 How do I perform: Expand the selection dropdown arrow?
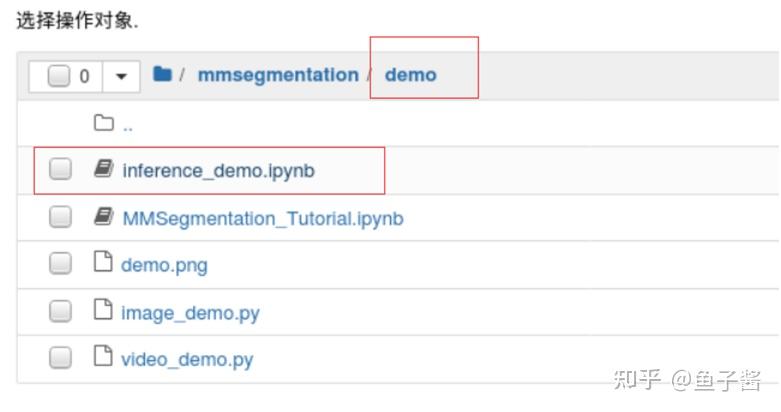click(121, 75)
